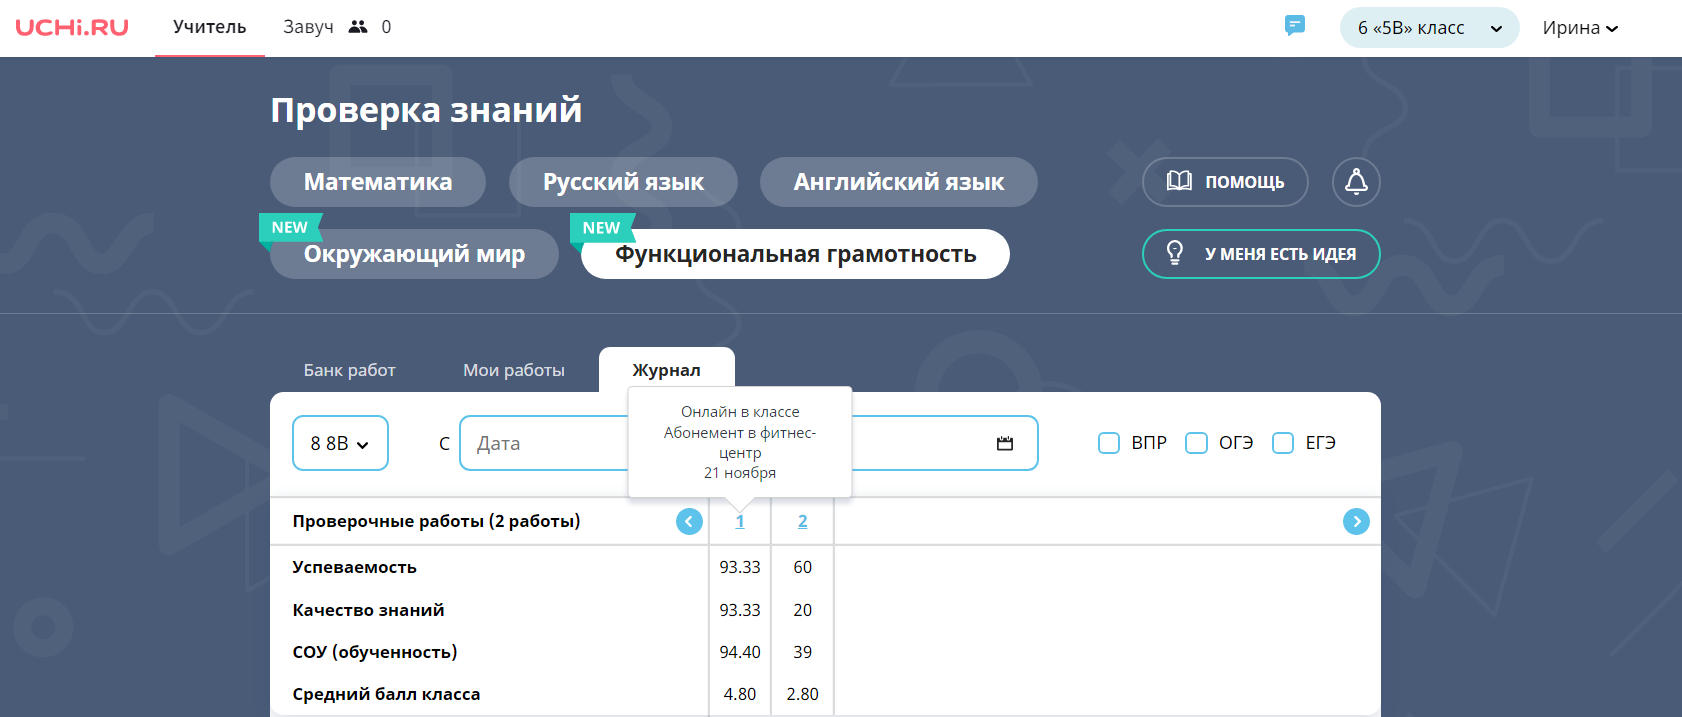Tick the ОГЭ checkbox
This screenshot has height=717, width=1682.
[1196, 443]
